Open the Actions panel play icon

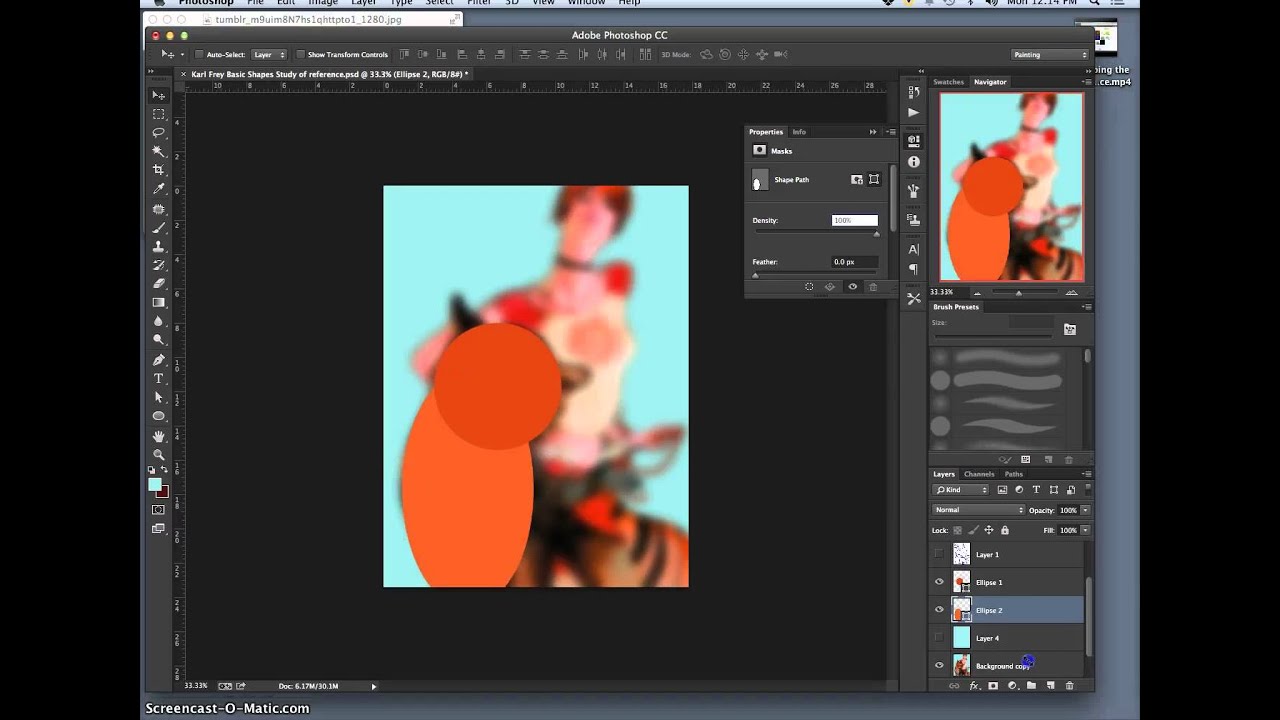click(x=913, y=113)
